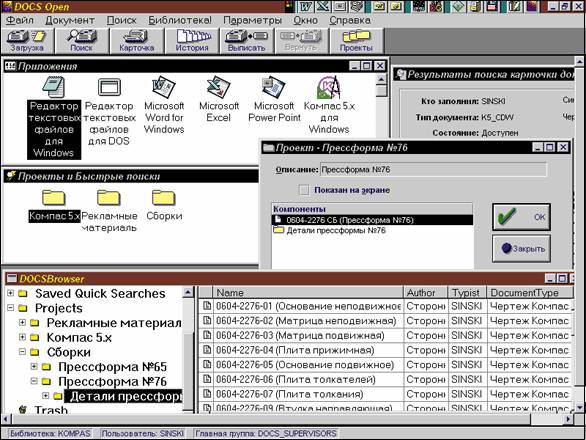
Task: Click the DocumentType column header
Action: click(530, 293)
